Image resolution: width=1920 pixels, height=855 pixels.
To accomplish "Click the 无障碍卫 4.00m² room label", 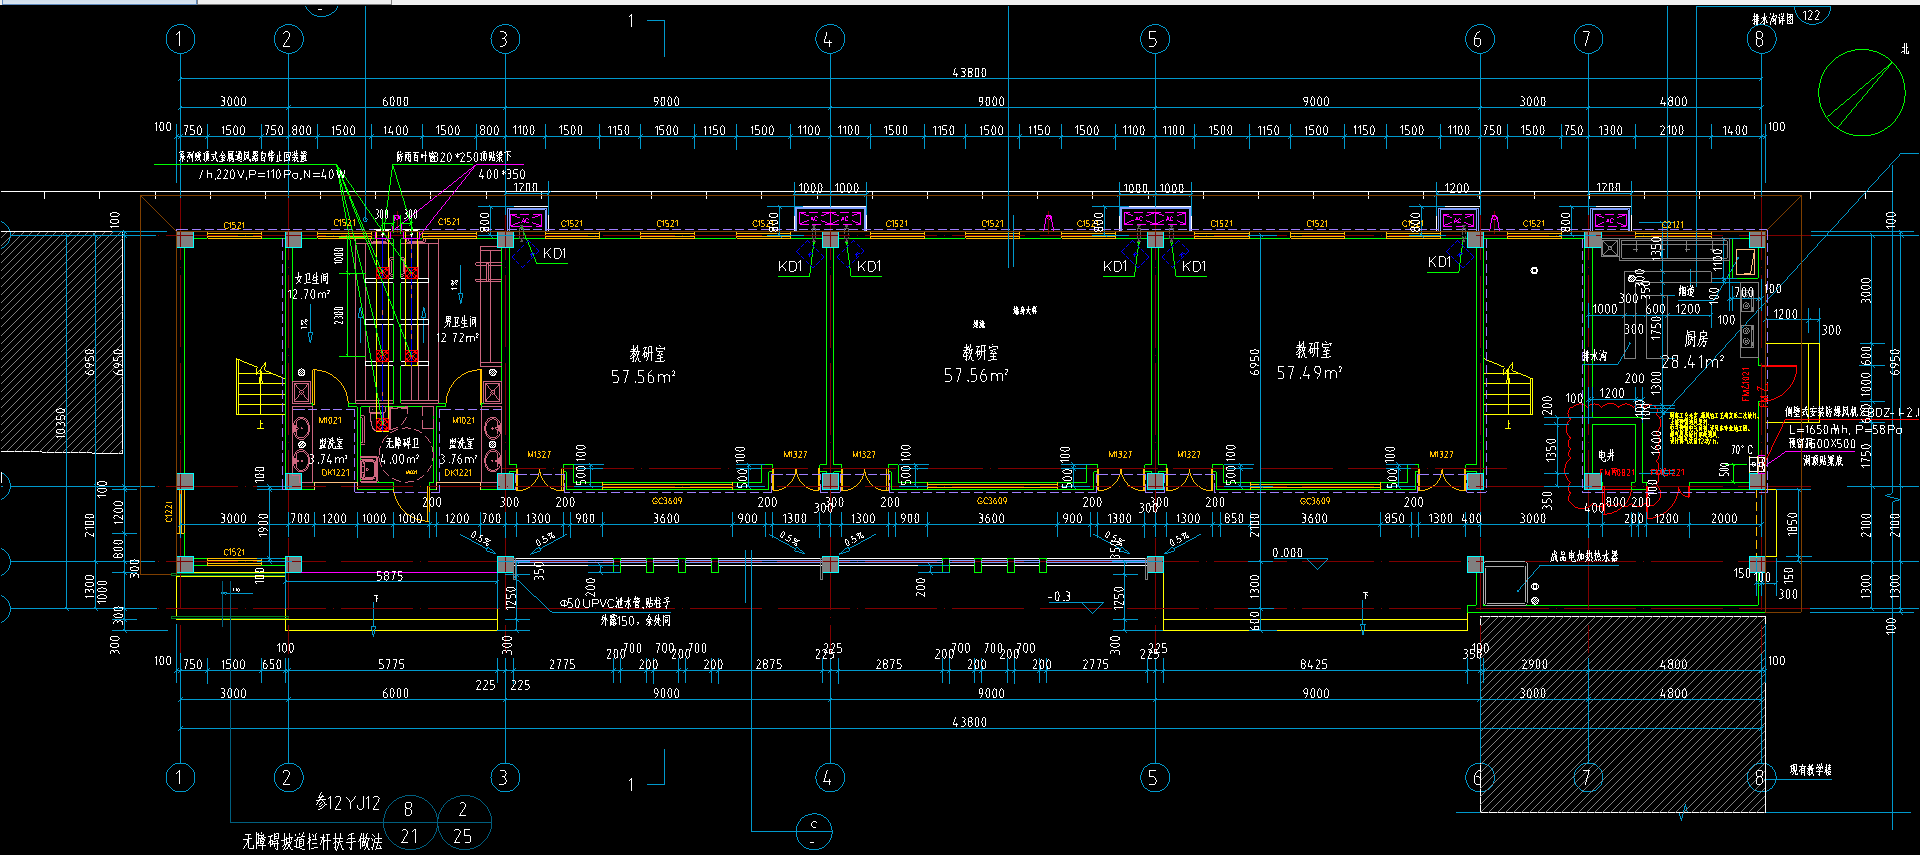I will (401, 451).
